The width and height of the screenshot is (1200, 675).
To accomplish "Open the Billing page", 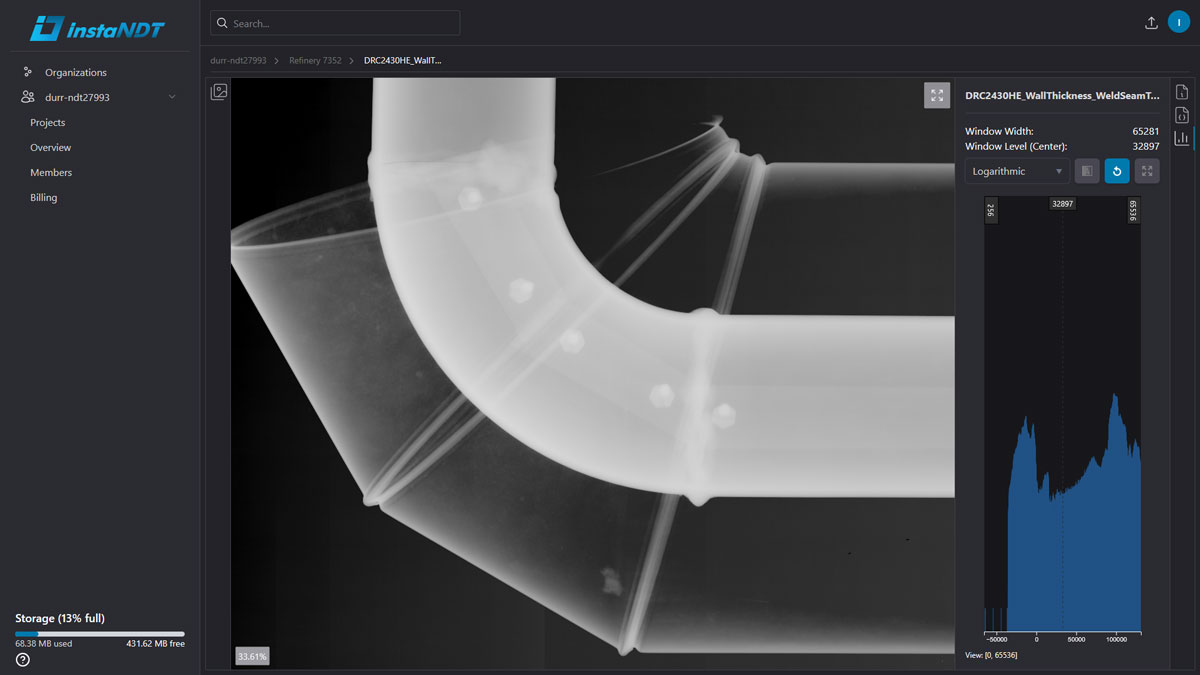I will (43, 198).
